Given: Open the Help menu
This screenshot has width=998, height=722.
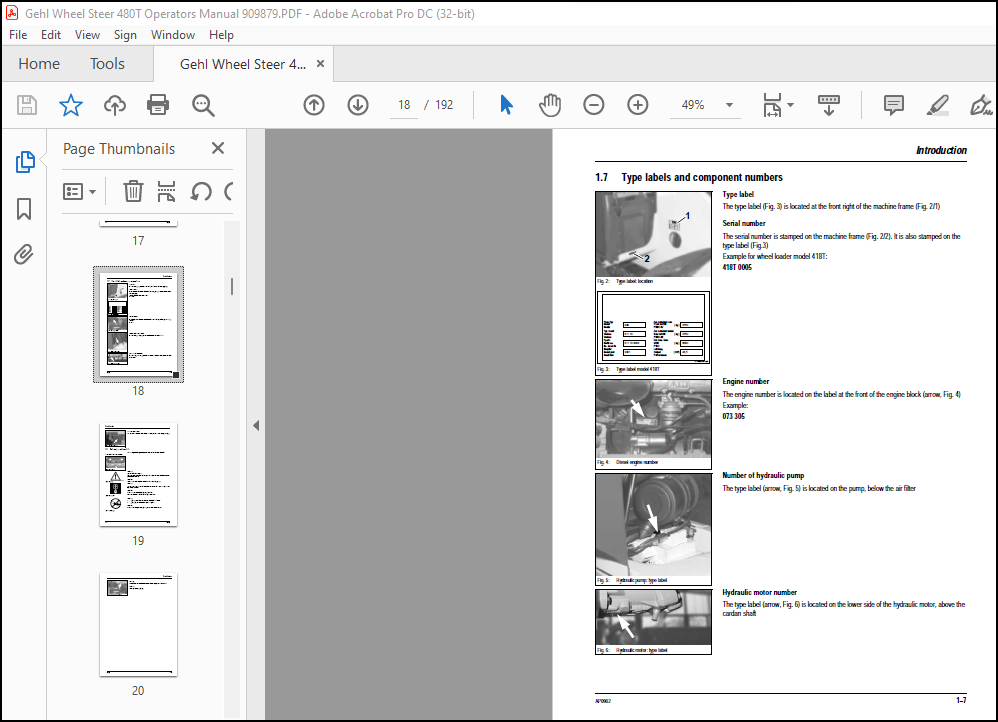Looking at the screenshot, I should tap(221, 35).
